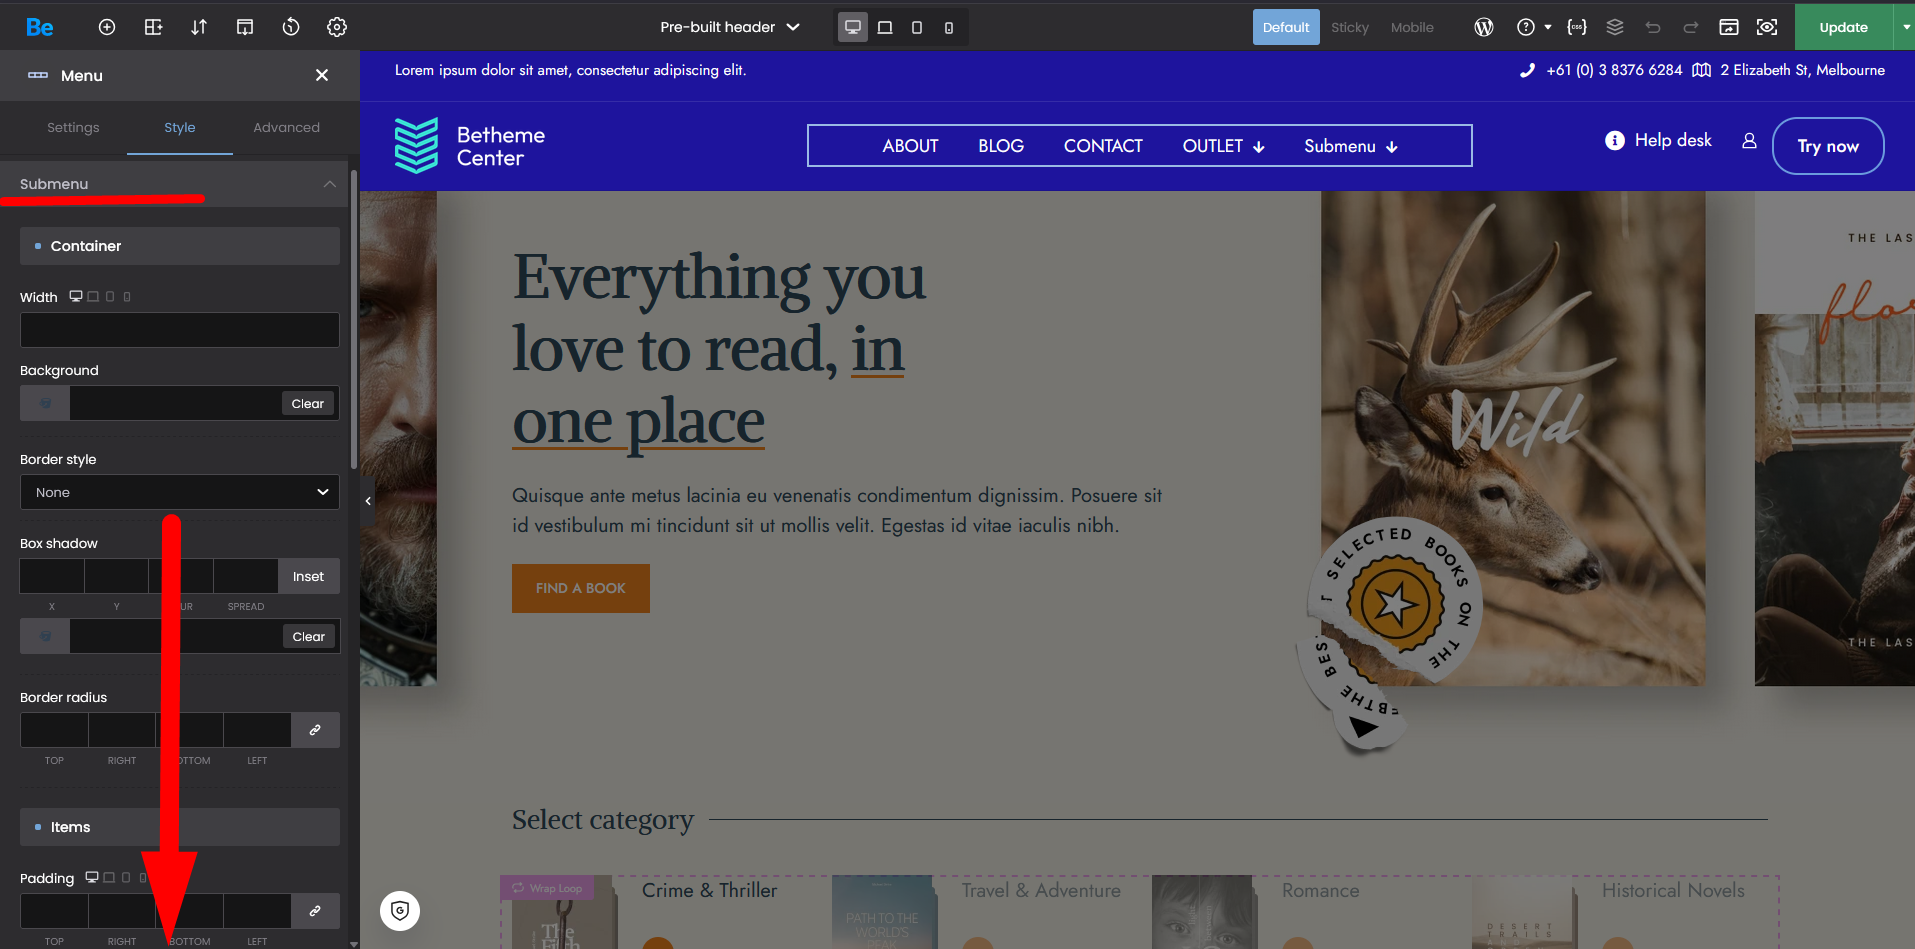Open the layers navigator icon
This screenshot has width=1915, height=949.
point(1615,27)
